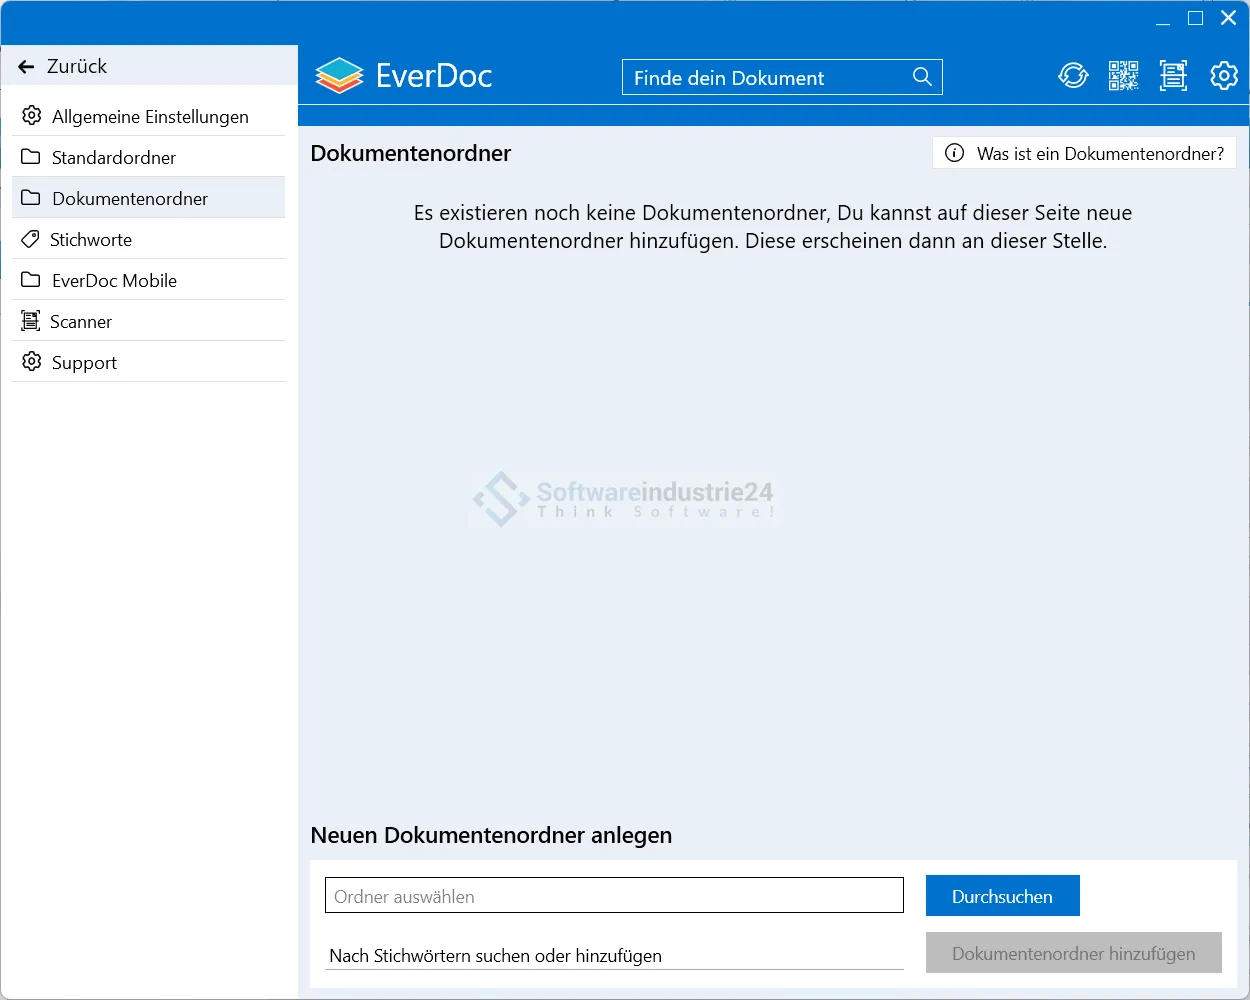The height and width of the screenshot is (1000, 1250).
Task: Open Stichworte settings page
Action: pyautogui.click(x=90, y=240)
